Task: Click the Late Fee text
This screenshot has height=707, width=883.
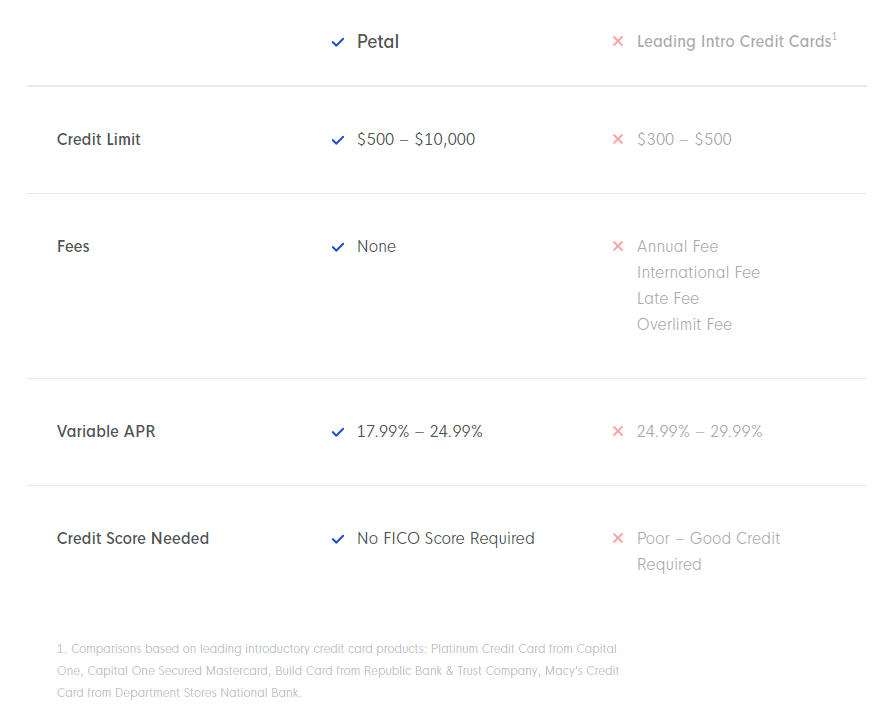Action: pos(668,298)
